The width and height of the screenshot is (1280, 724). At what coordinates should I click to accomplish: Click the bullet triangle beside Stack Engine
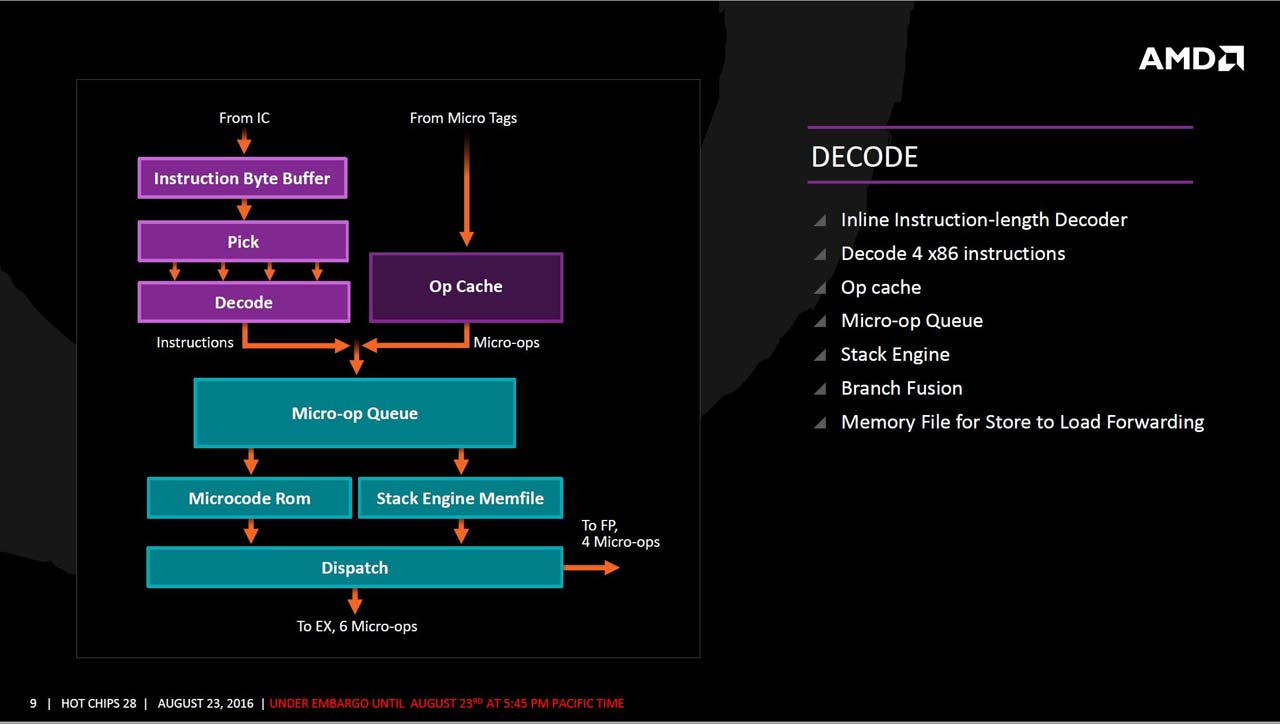coord(820,355)
